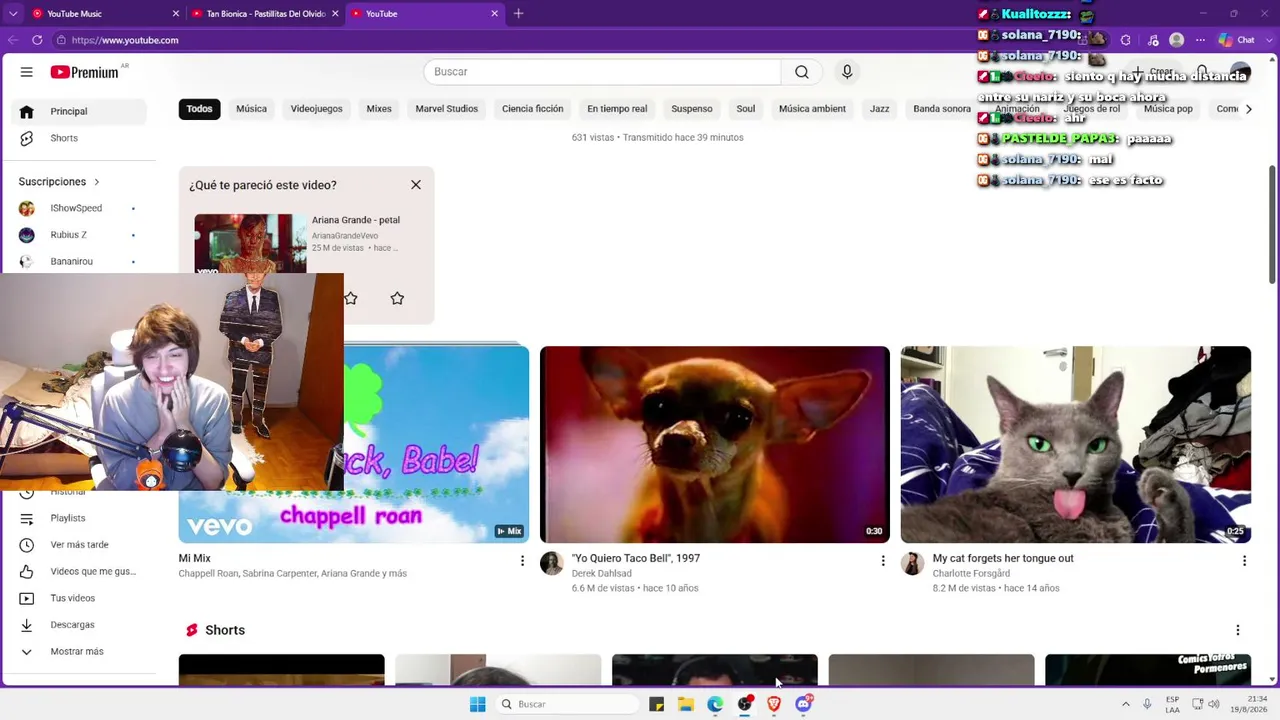Select the Música ambient chip
Image resolution: width=1280 pixels, height=720 pixels.
point(812,109)
